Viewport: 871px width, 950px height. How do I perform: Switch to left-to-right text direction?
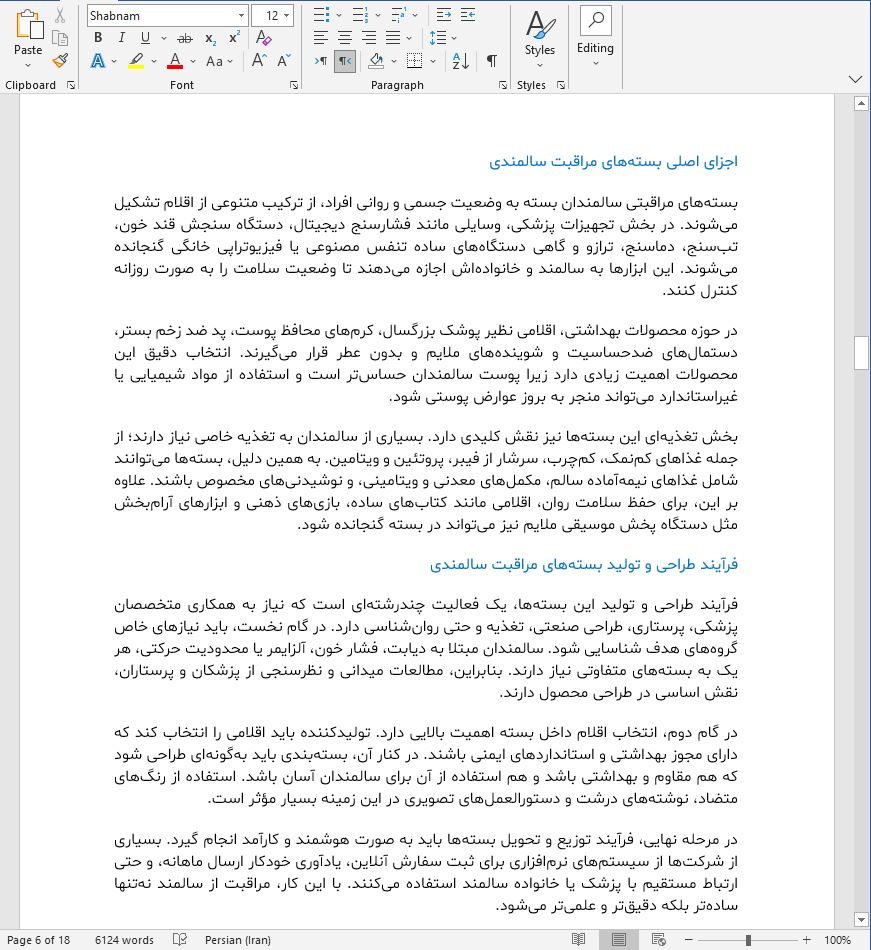point(321,61)
